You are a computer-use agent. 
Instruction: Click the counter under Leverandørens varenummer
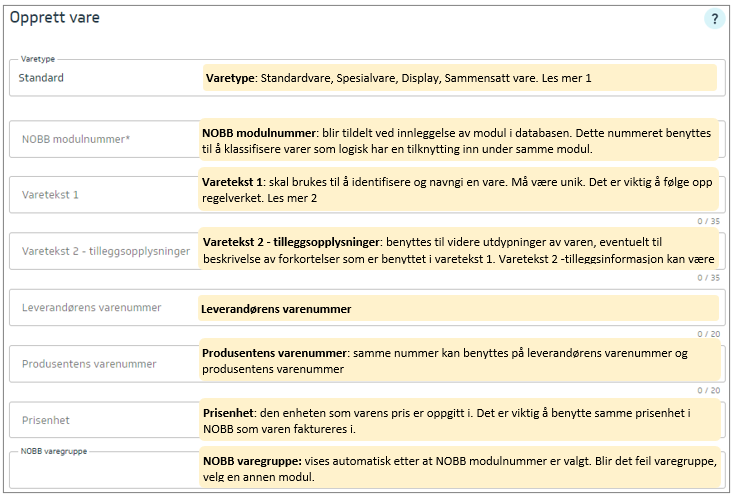tap(707, 334)
